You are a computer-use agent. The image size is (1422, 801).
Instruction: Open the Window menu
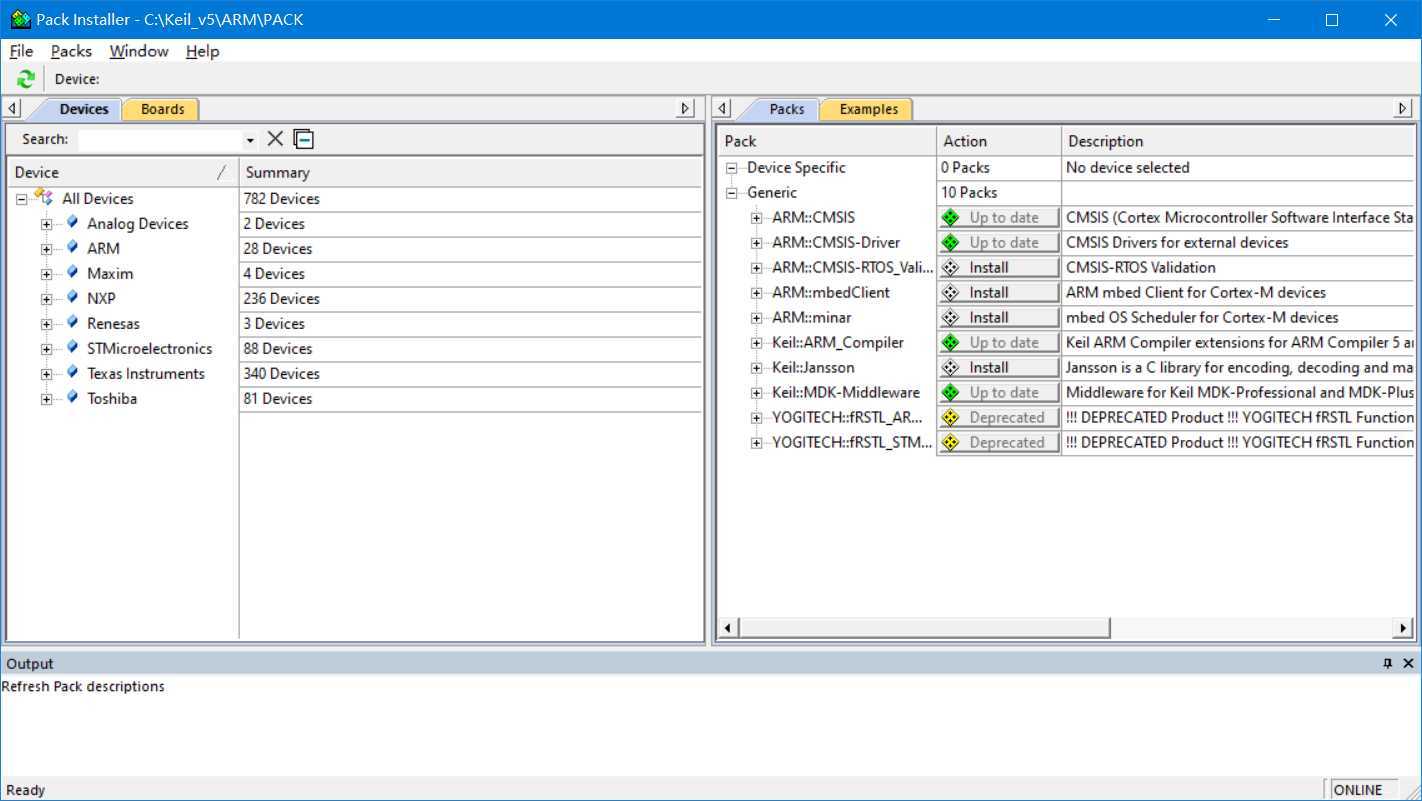pyautogui.click(x=139, y=51)
